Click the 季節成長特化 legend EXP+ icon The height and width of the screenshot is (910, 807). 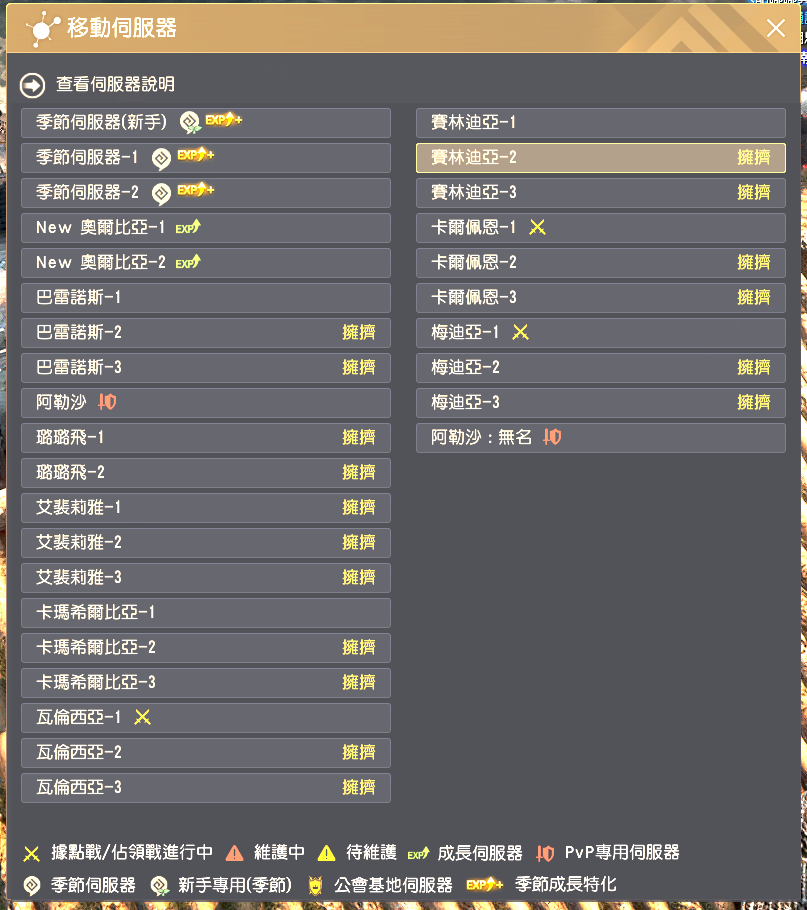pyautogui.click(x=484, y=884)
